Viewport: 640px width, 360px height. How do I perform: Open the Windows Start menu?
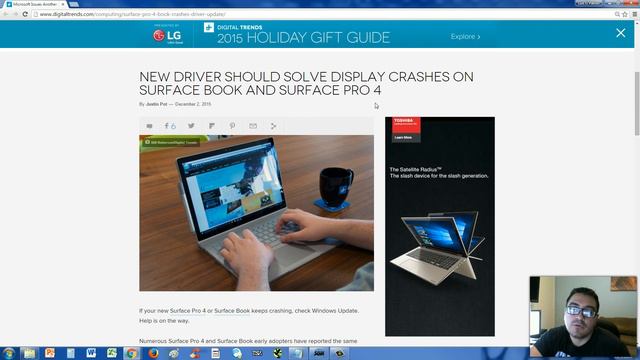[9, 353]
